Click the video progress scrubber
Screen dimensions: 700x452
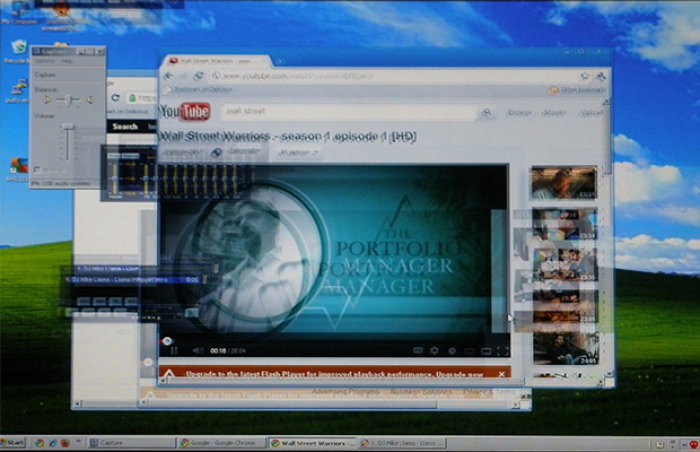[167, 342]
